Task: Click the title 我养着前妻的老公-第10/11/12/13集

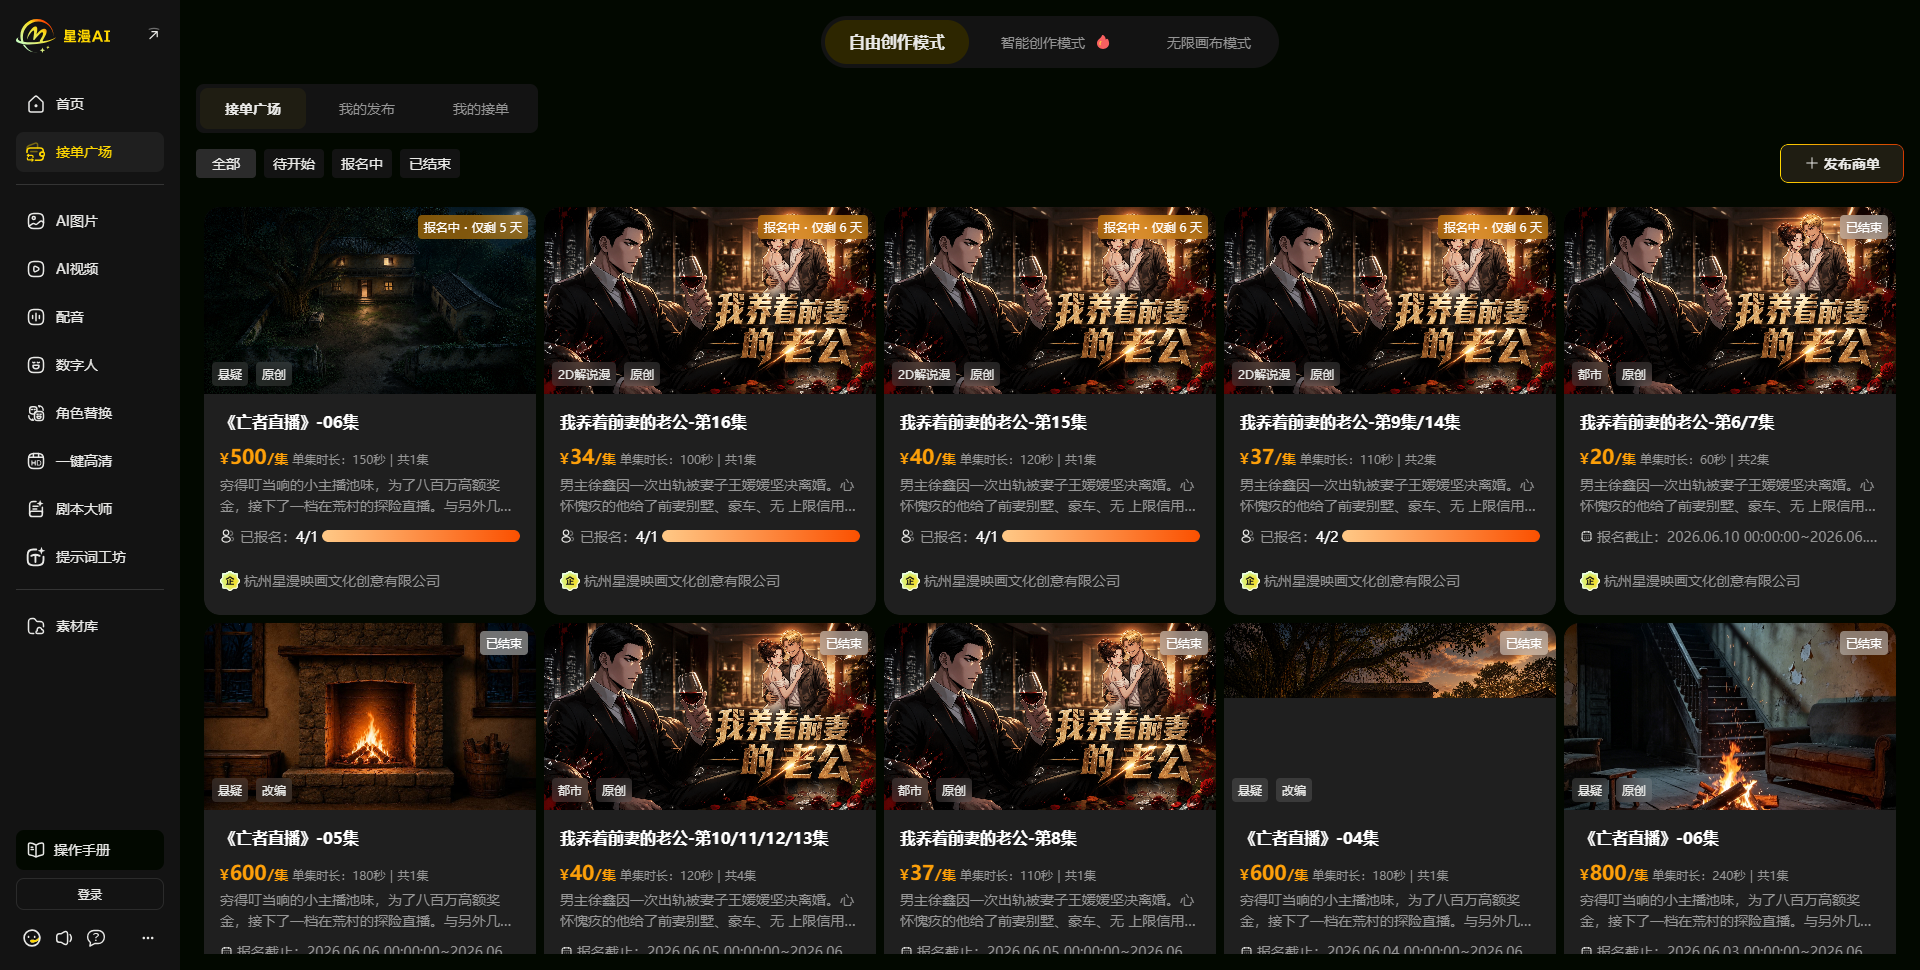Action: (694, 839)
